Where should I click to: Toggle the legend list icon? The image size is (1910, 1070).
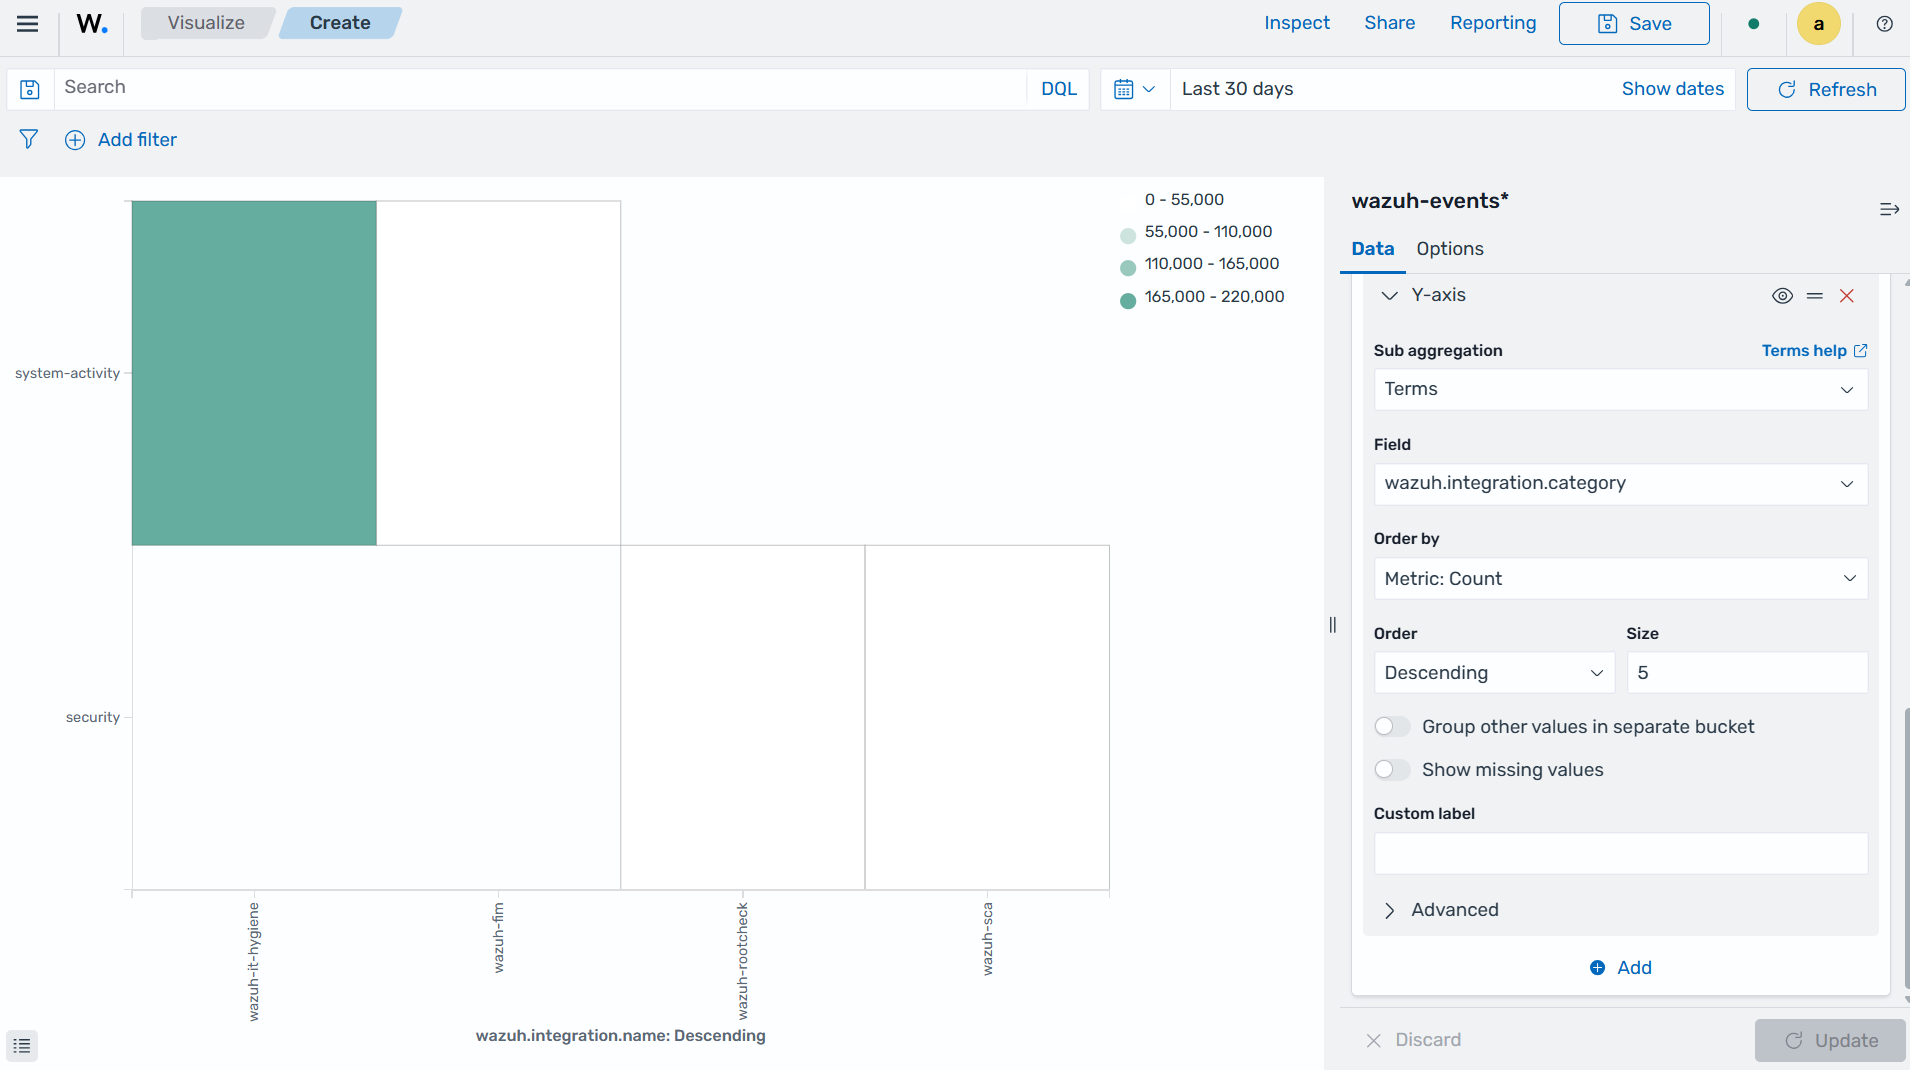[x=22, y=1046]
